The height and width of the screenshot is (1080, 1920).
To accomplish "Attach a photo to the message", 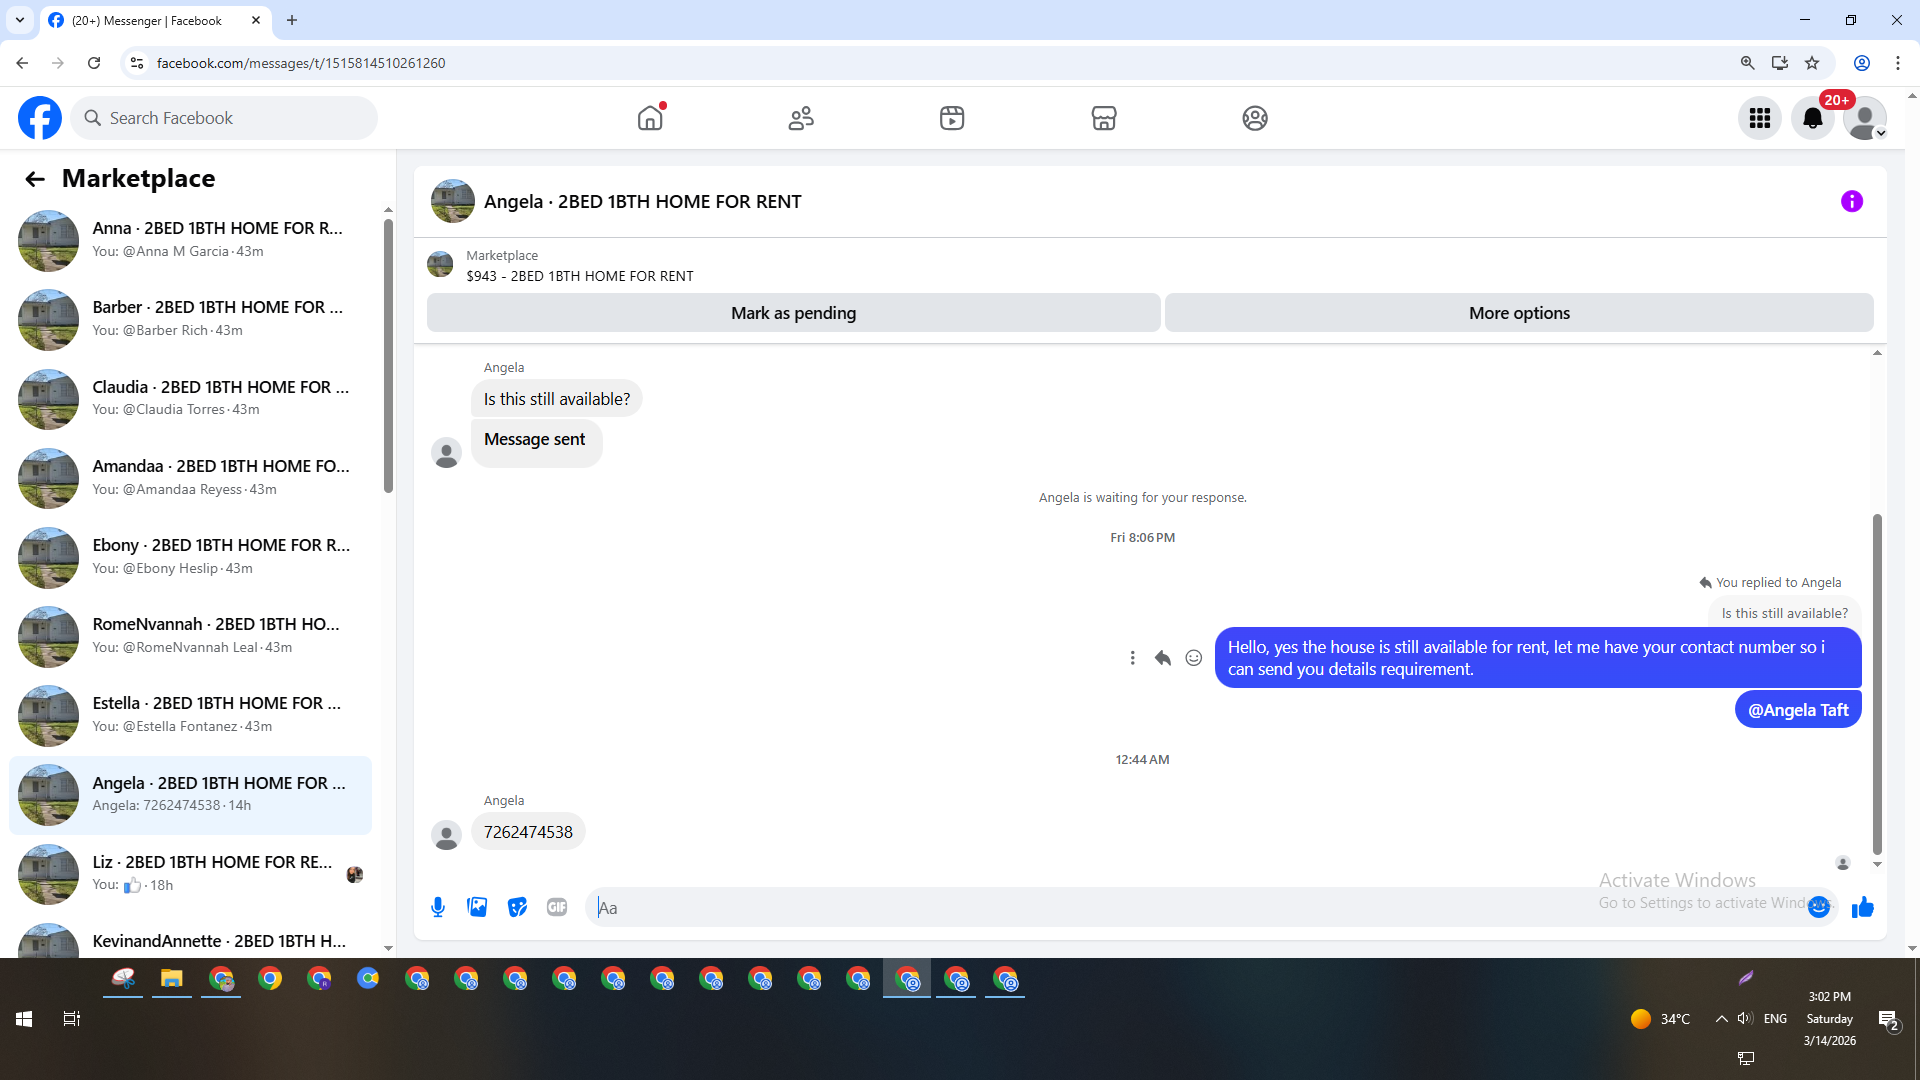I will tap(477, 907).
